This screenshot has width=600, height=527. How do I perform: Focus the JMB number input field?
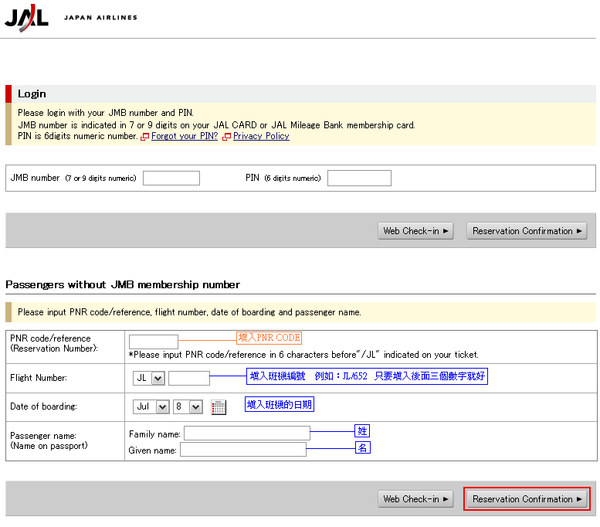pos(171,178)
